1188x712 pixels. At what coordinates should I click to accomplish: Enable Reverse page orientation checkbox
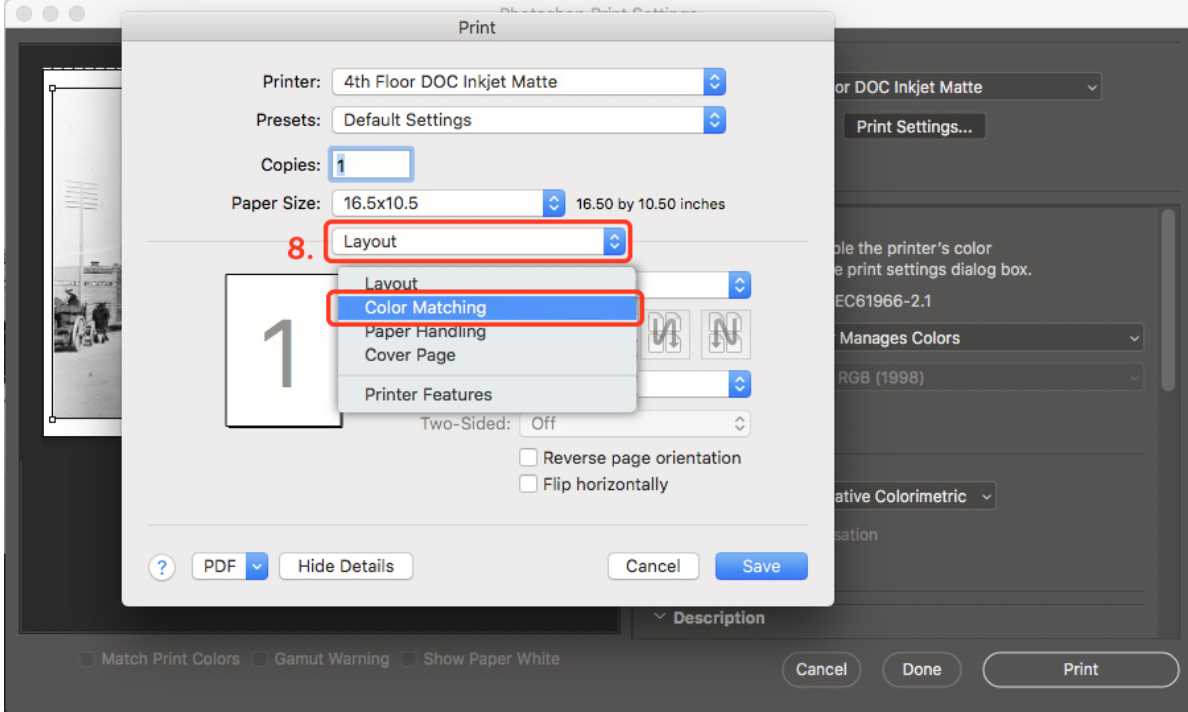pos(528,457)
